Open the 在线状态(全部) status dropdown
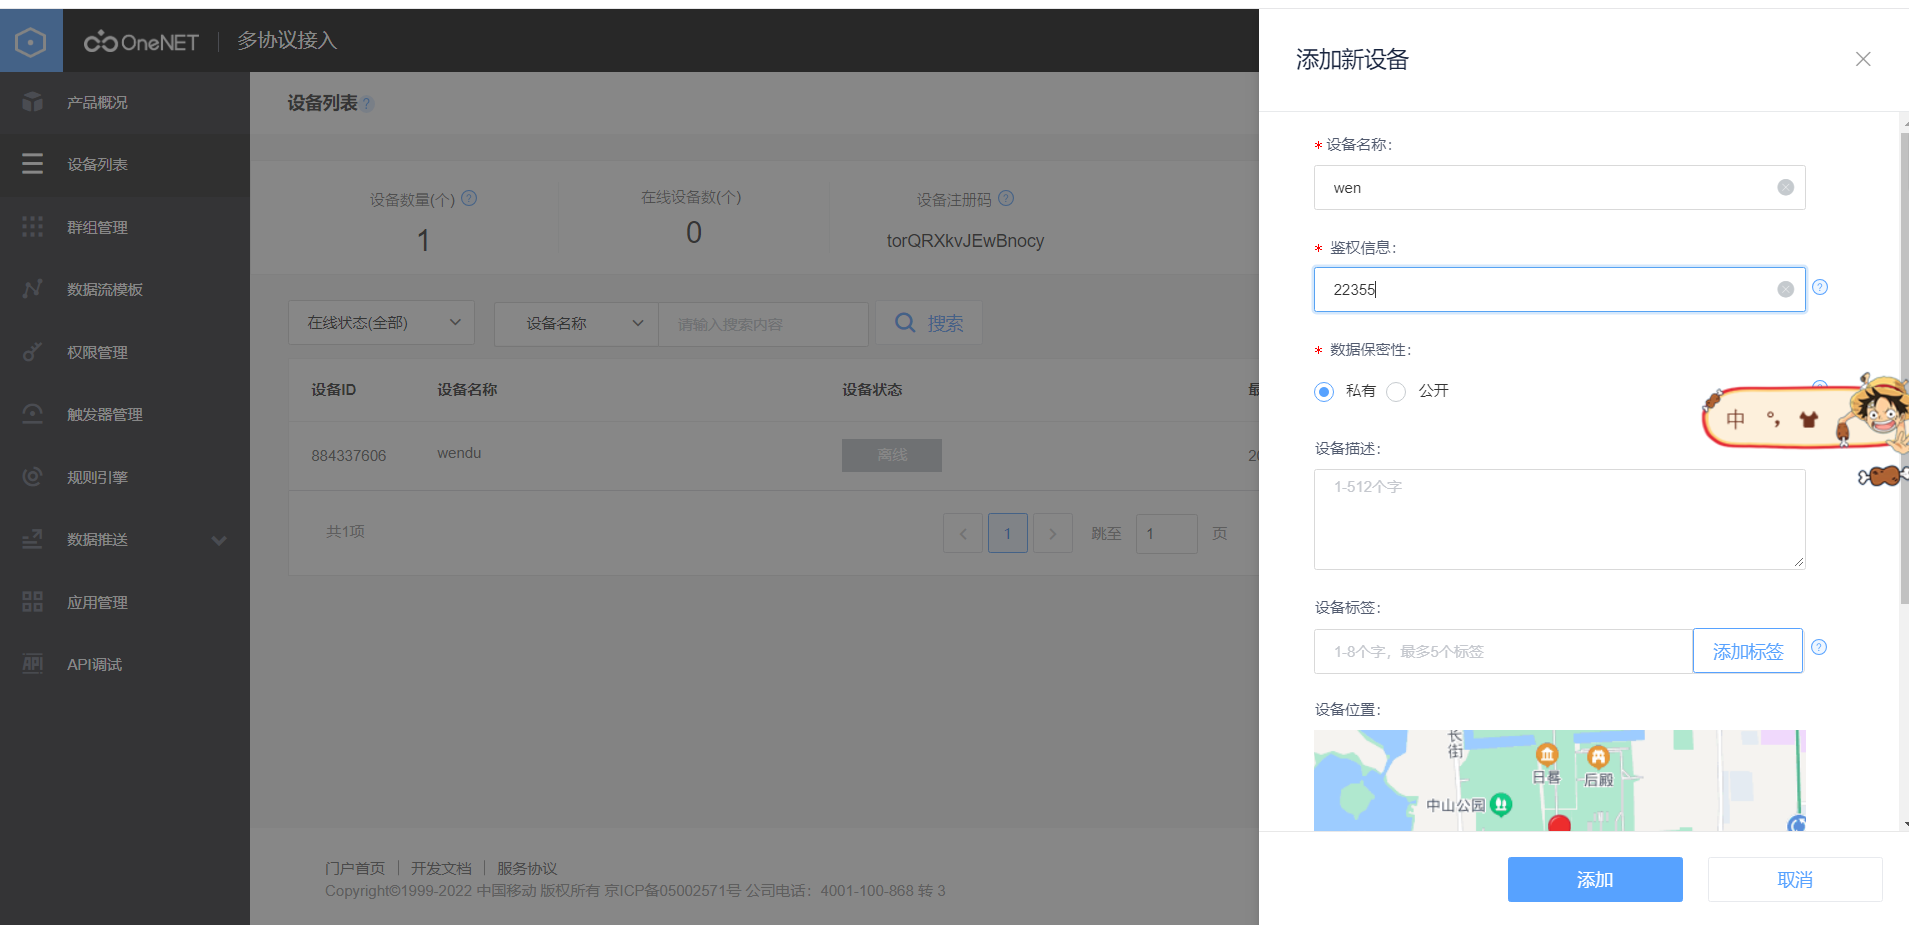Screen dimensions: 1909x925 pos(380,322)
